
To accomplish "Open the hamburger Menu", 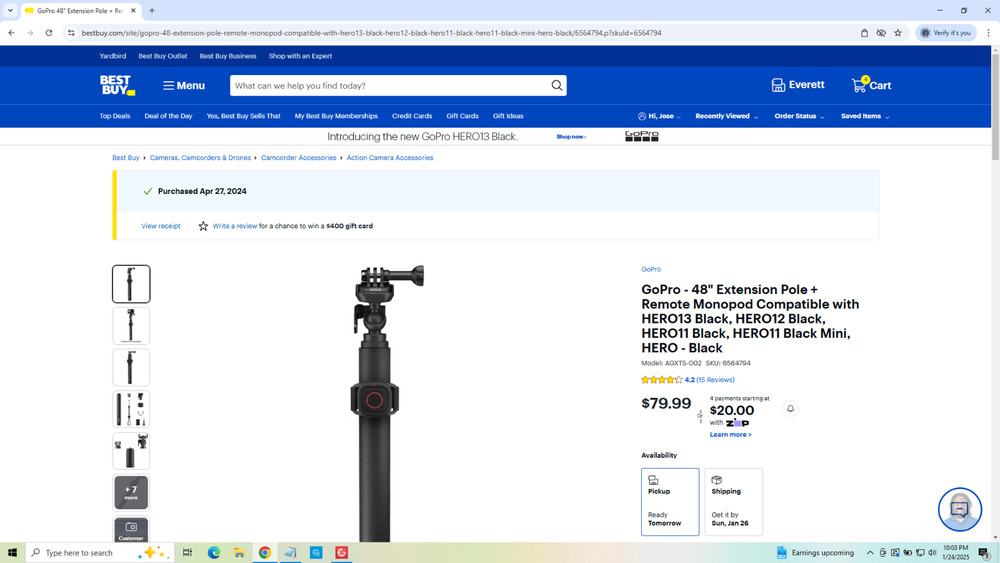I will click(x=184, y=85).
